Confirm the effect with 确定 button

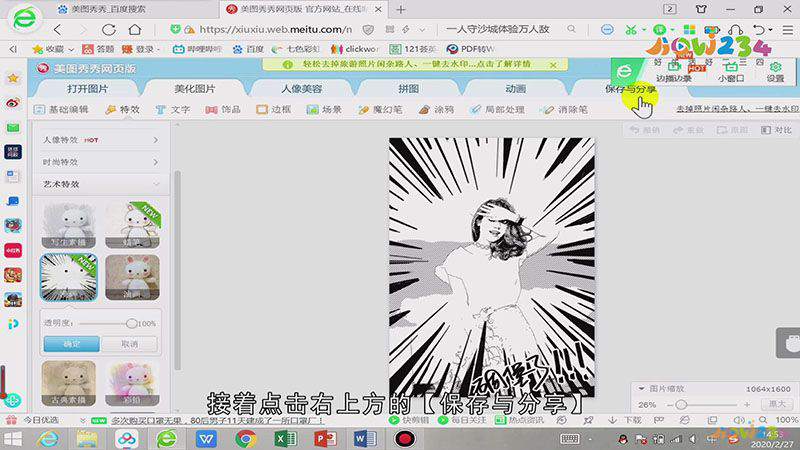coord(71,344)
